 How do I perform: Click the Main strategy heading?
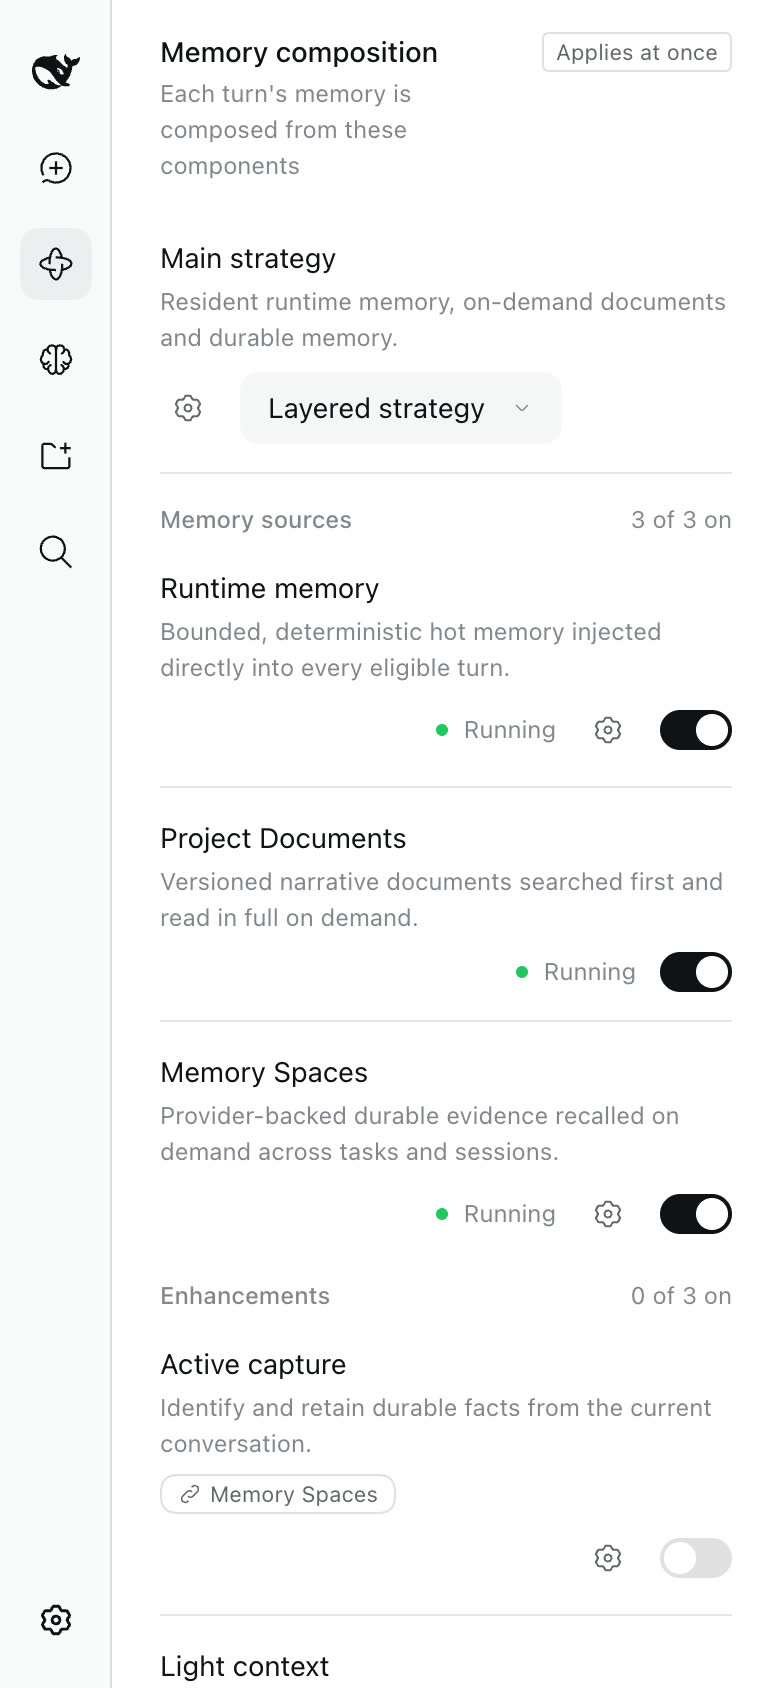pyautogui.click(x=248, y=258)
